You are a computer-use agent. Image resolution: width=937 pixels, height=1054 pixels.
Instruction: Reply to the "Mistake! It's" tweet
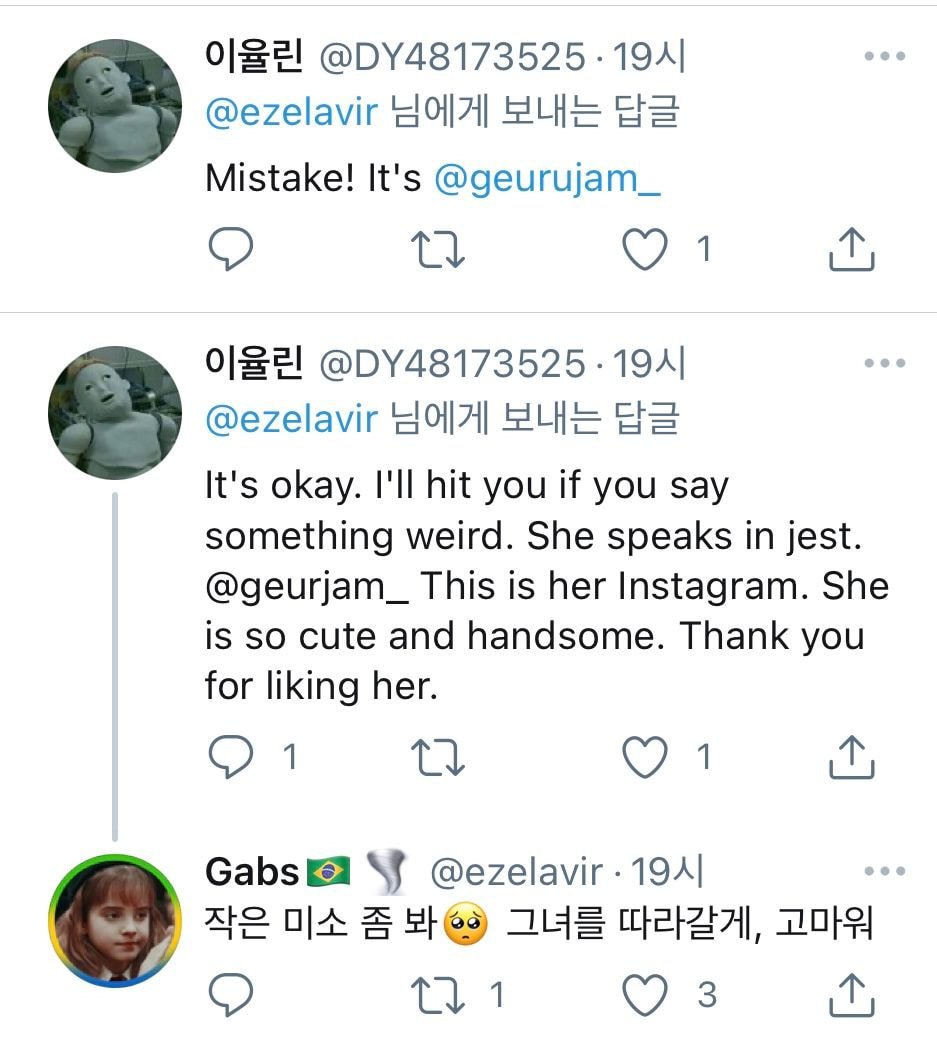tap(230, 250)
